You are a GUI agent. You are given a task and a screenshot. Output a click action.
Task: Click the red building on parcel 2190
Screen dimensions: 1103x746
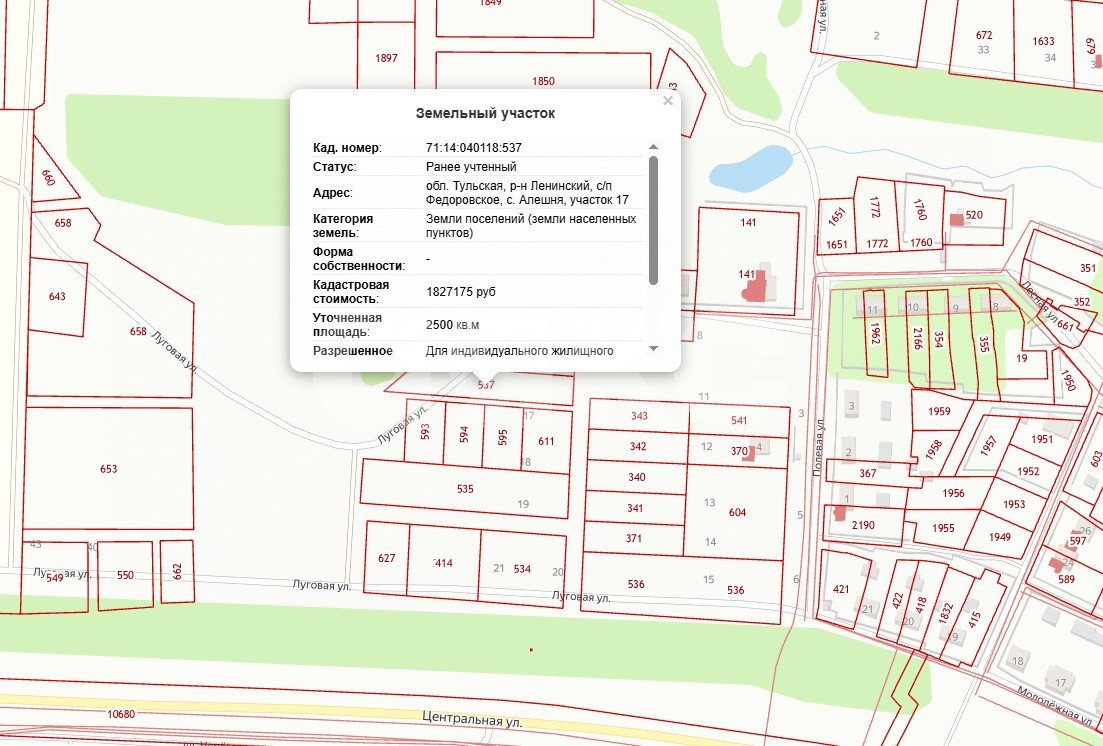click(837, 514)
